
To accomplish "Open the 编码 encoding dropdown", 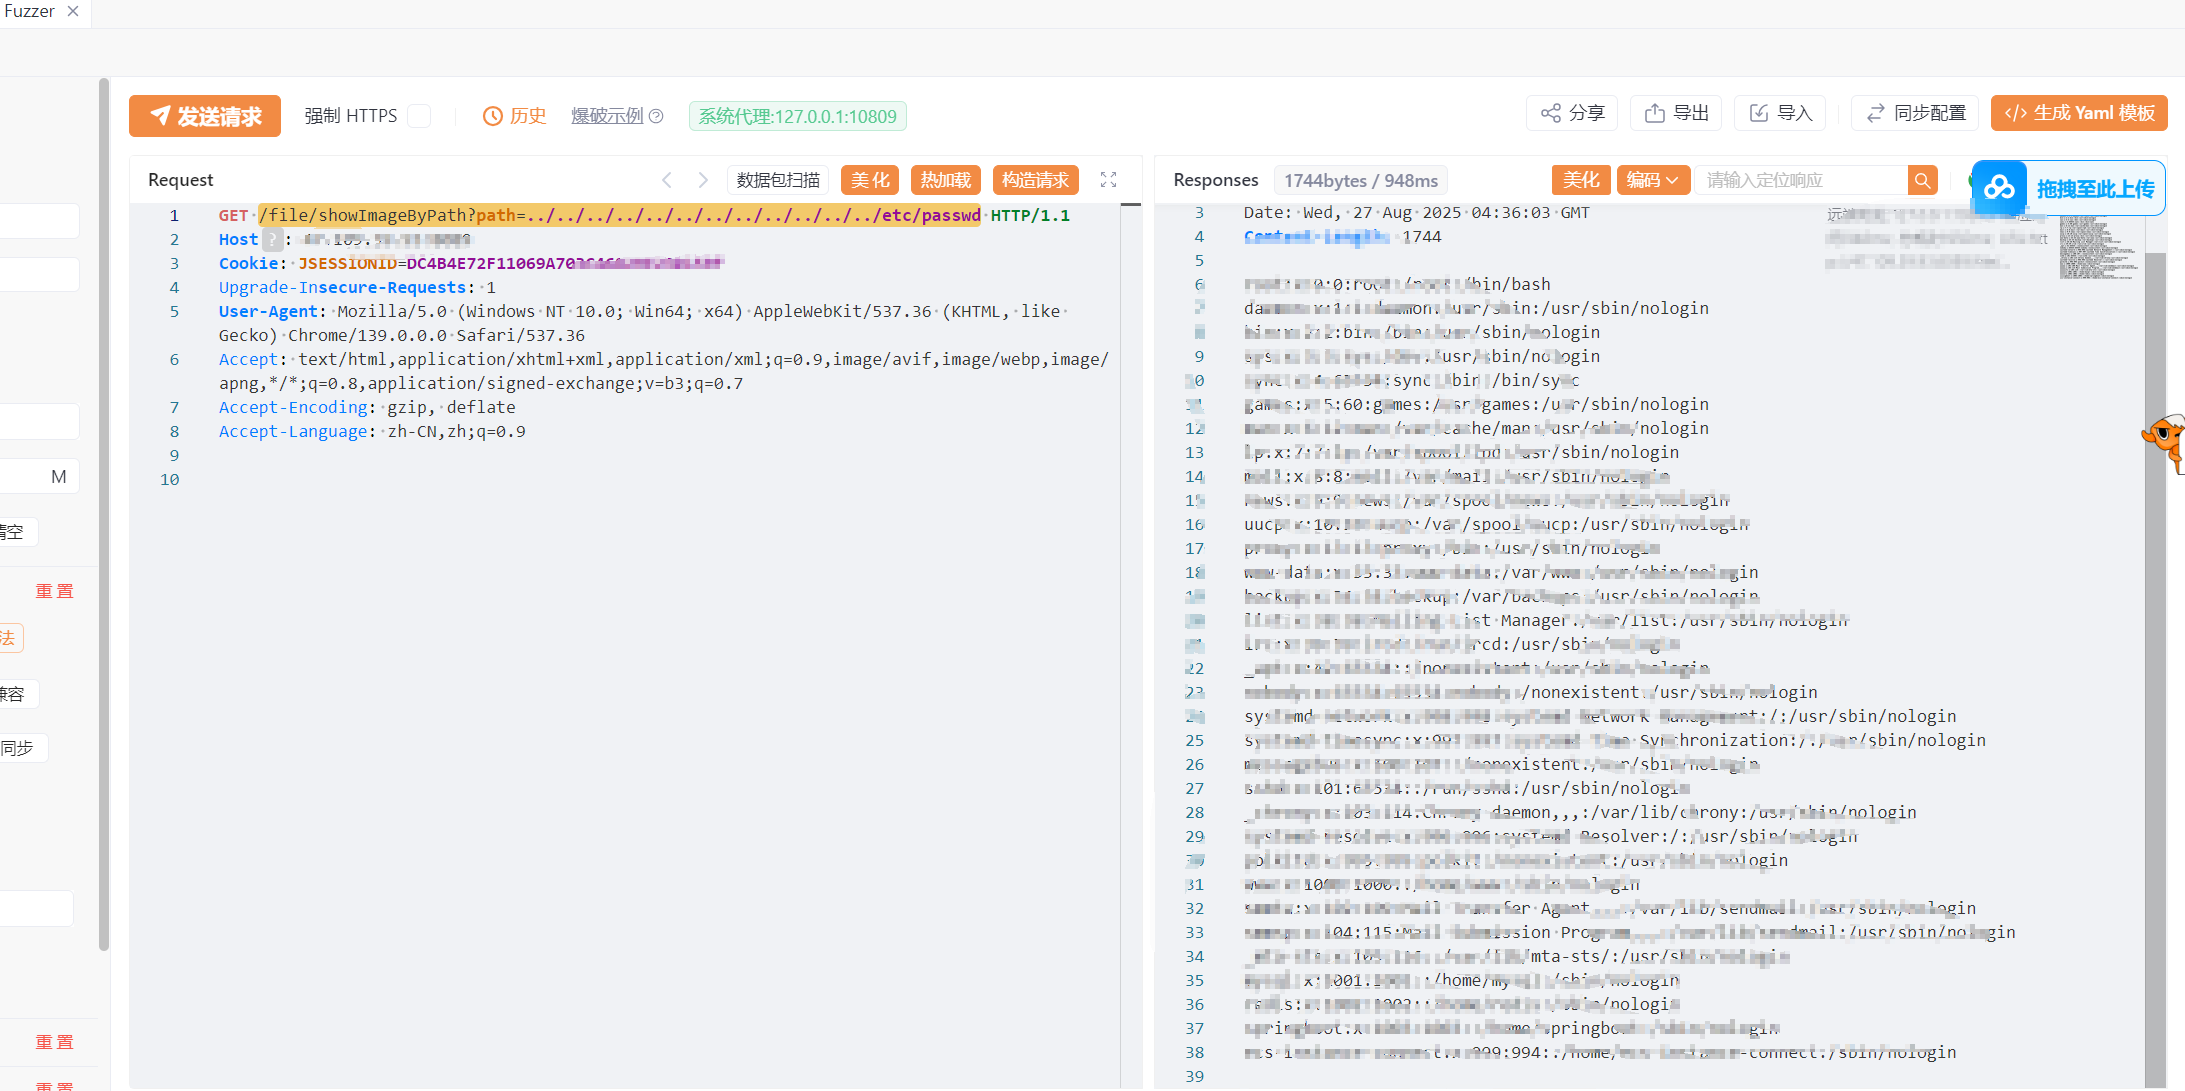I will click(1652, 180).
